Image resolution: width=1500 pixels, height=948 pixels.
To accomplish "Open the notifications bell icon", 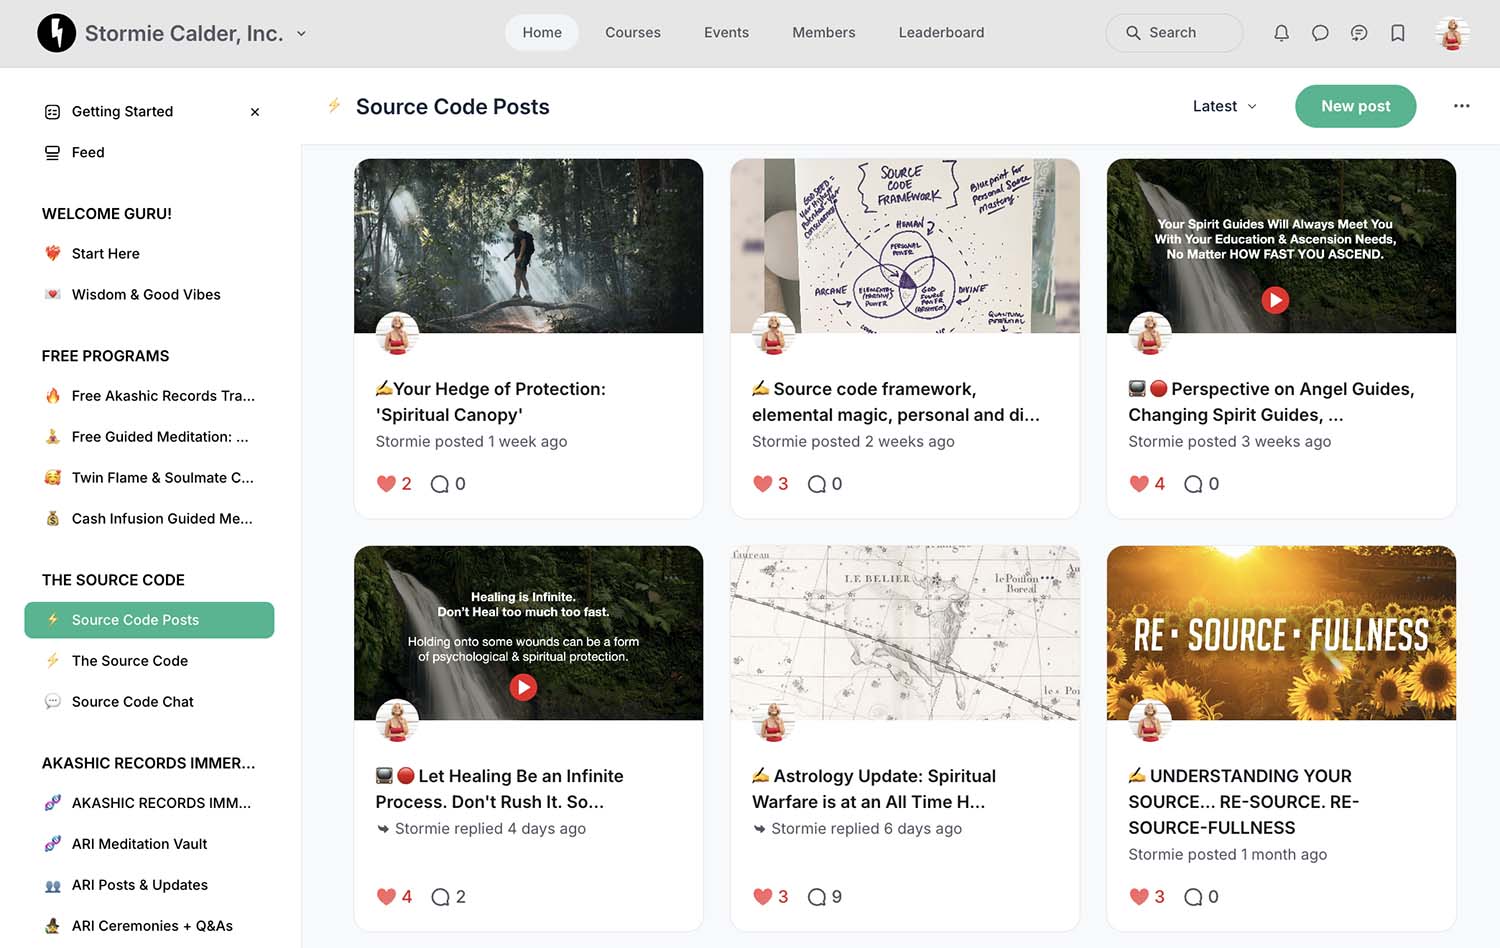I will (1281, 33).
